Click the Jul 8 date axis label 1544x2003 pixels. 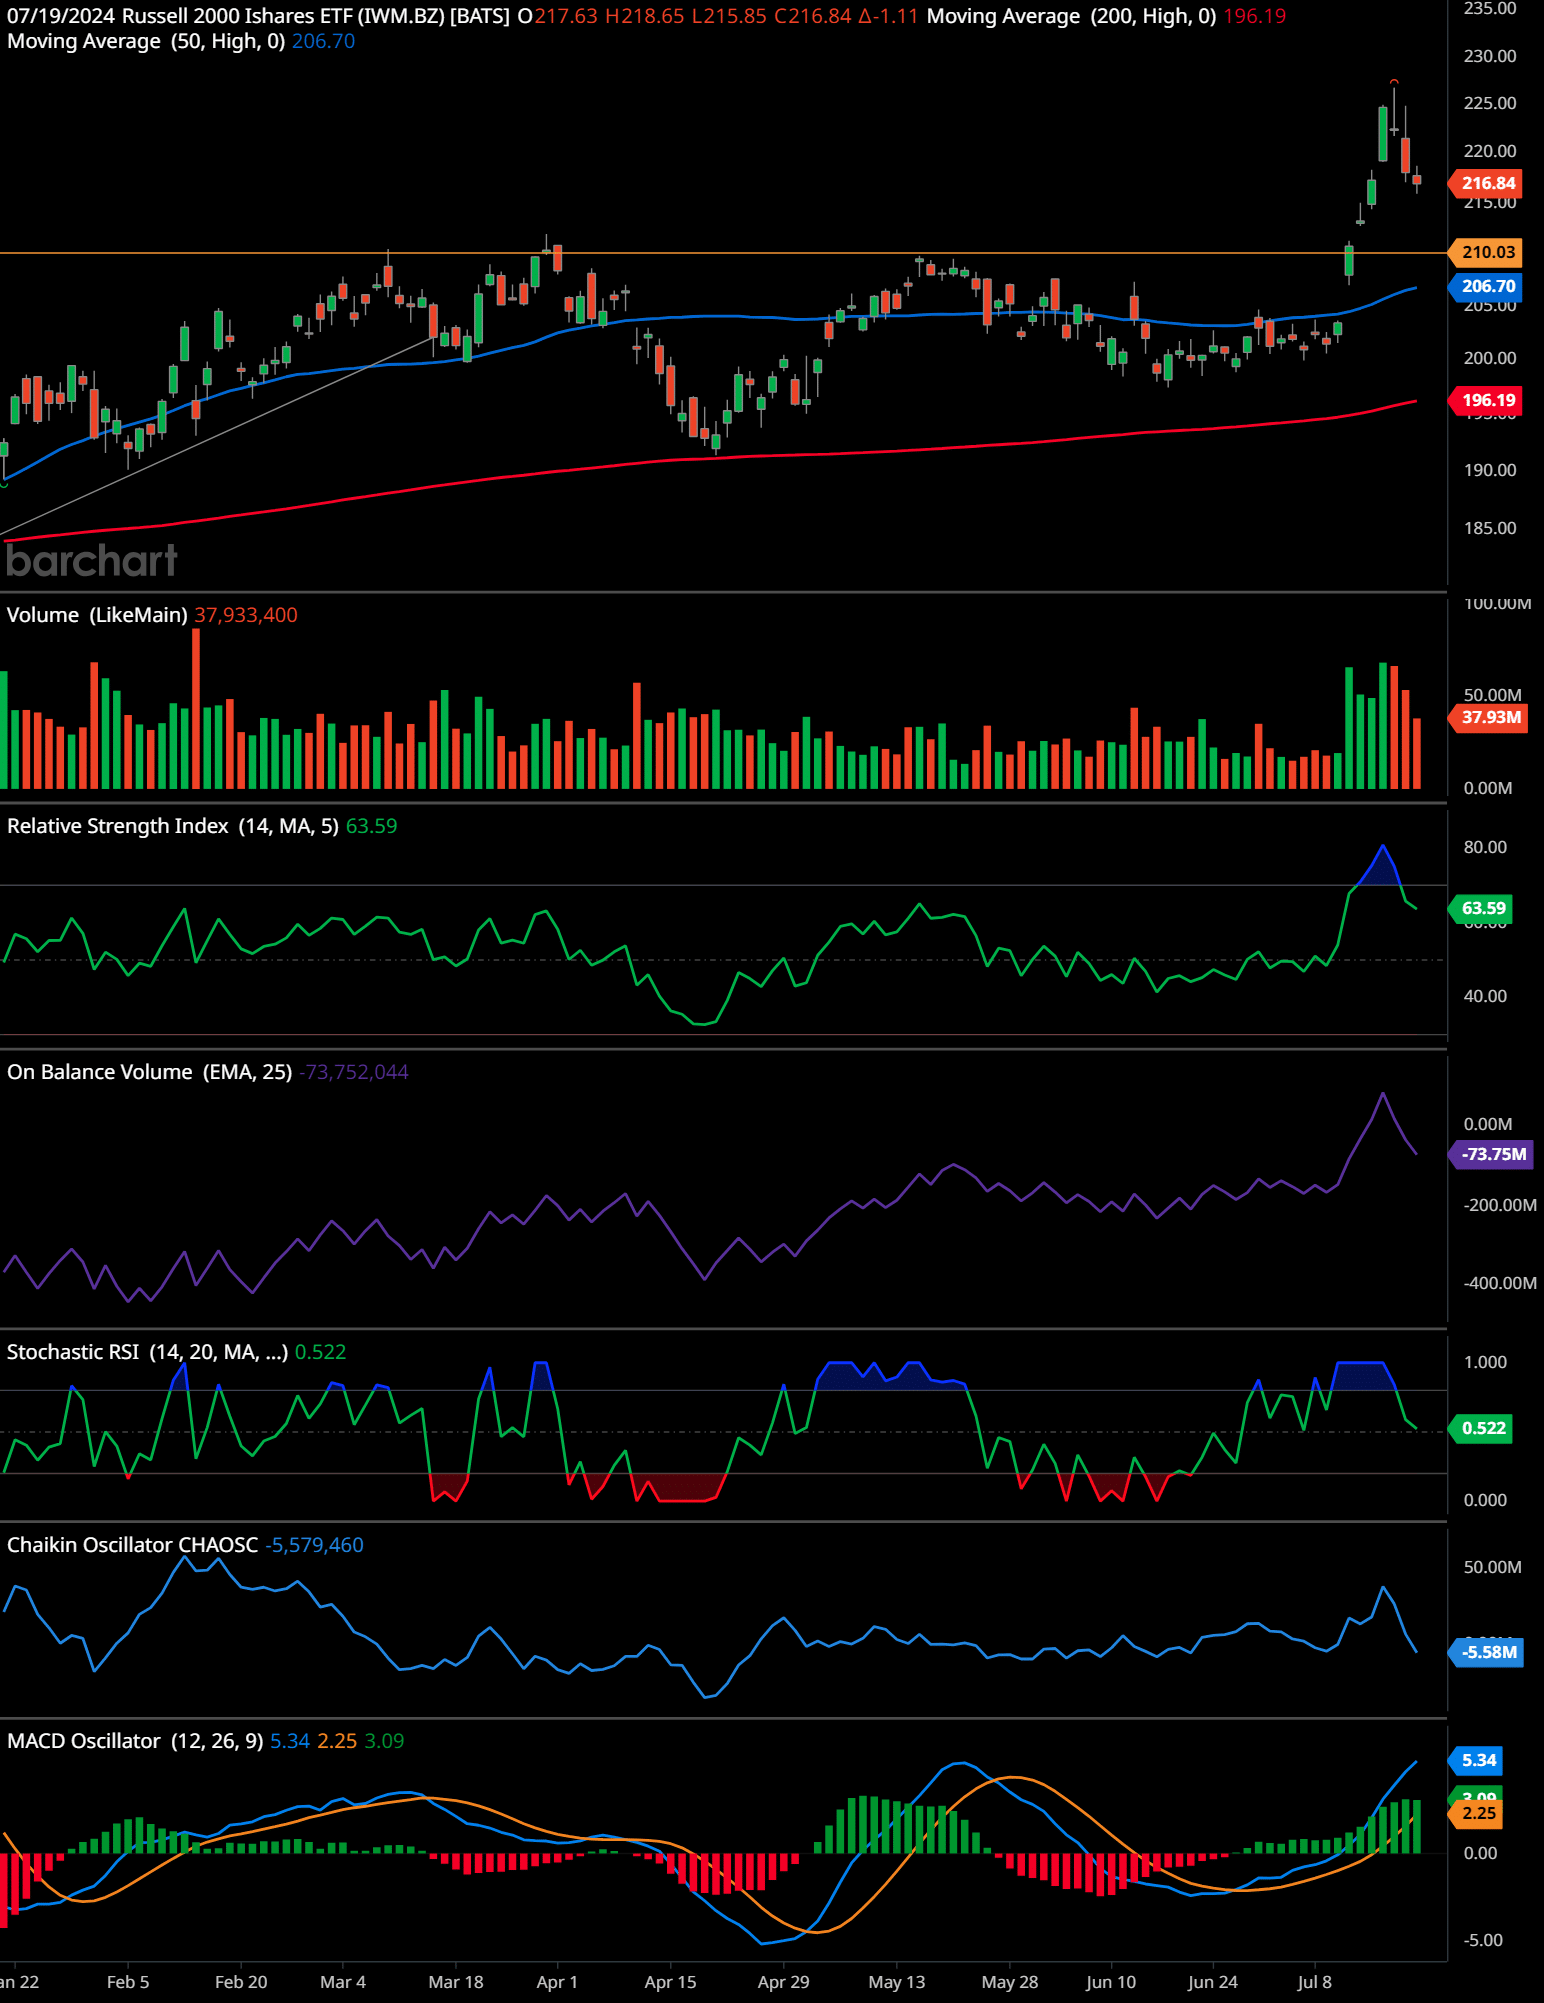pyautogui.click(x=1314, y=1982)
